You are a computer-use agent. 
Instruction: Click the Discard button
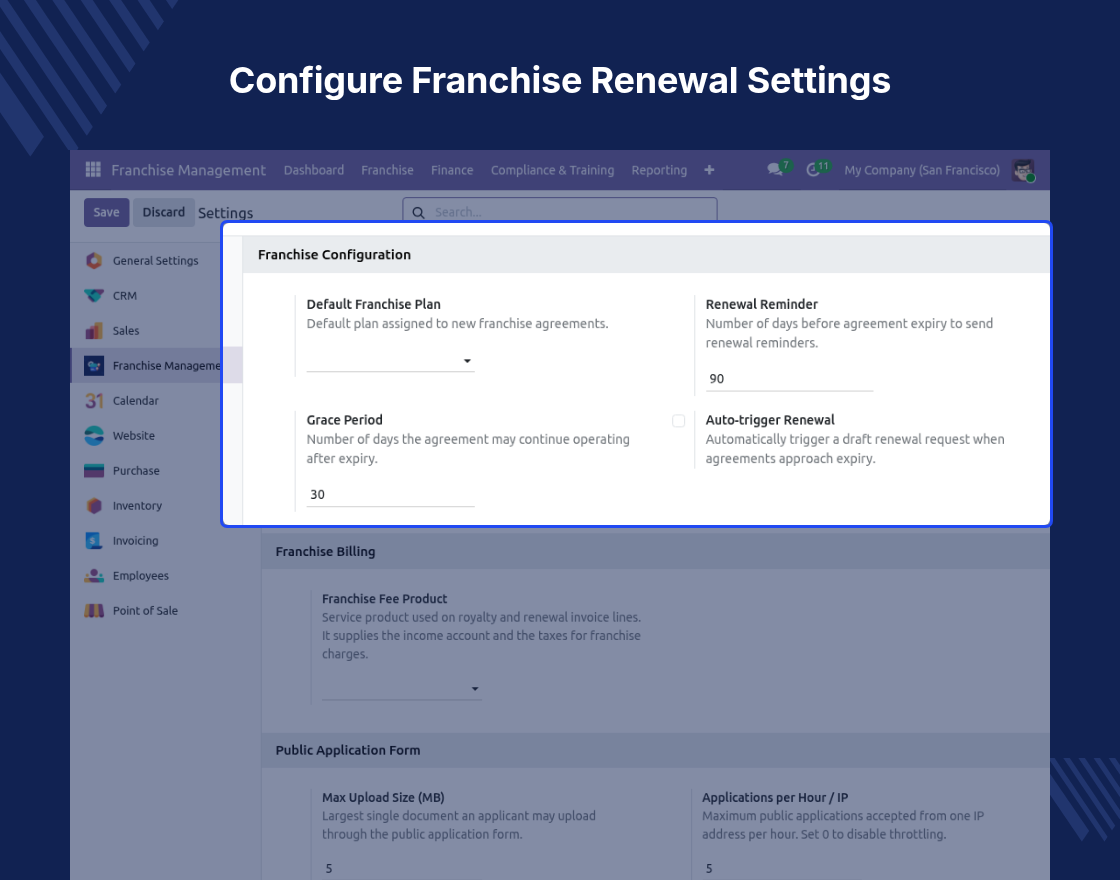pyautogui.click(x=164, y=212)
